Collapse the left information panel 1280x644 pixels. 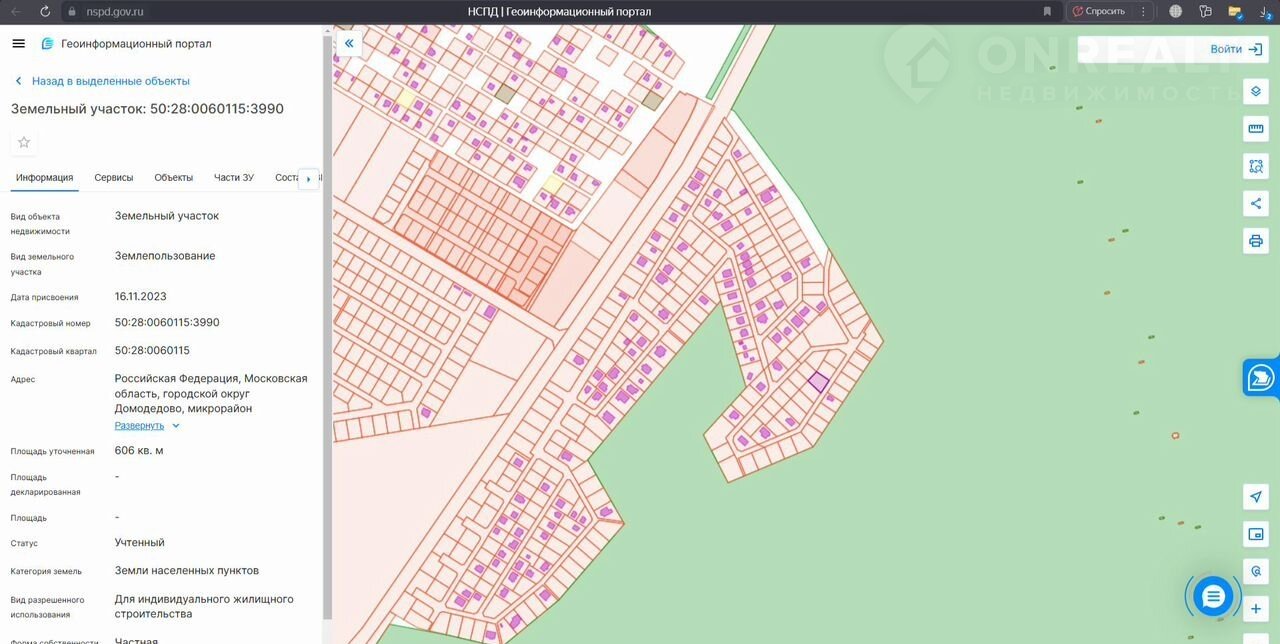tap(348, 43)
